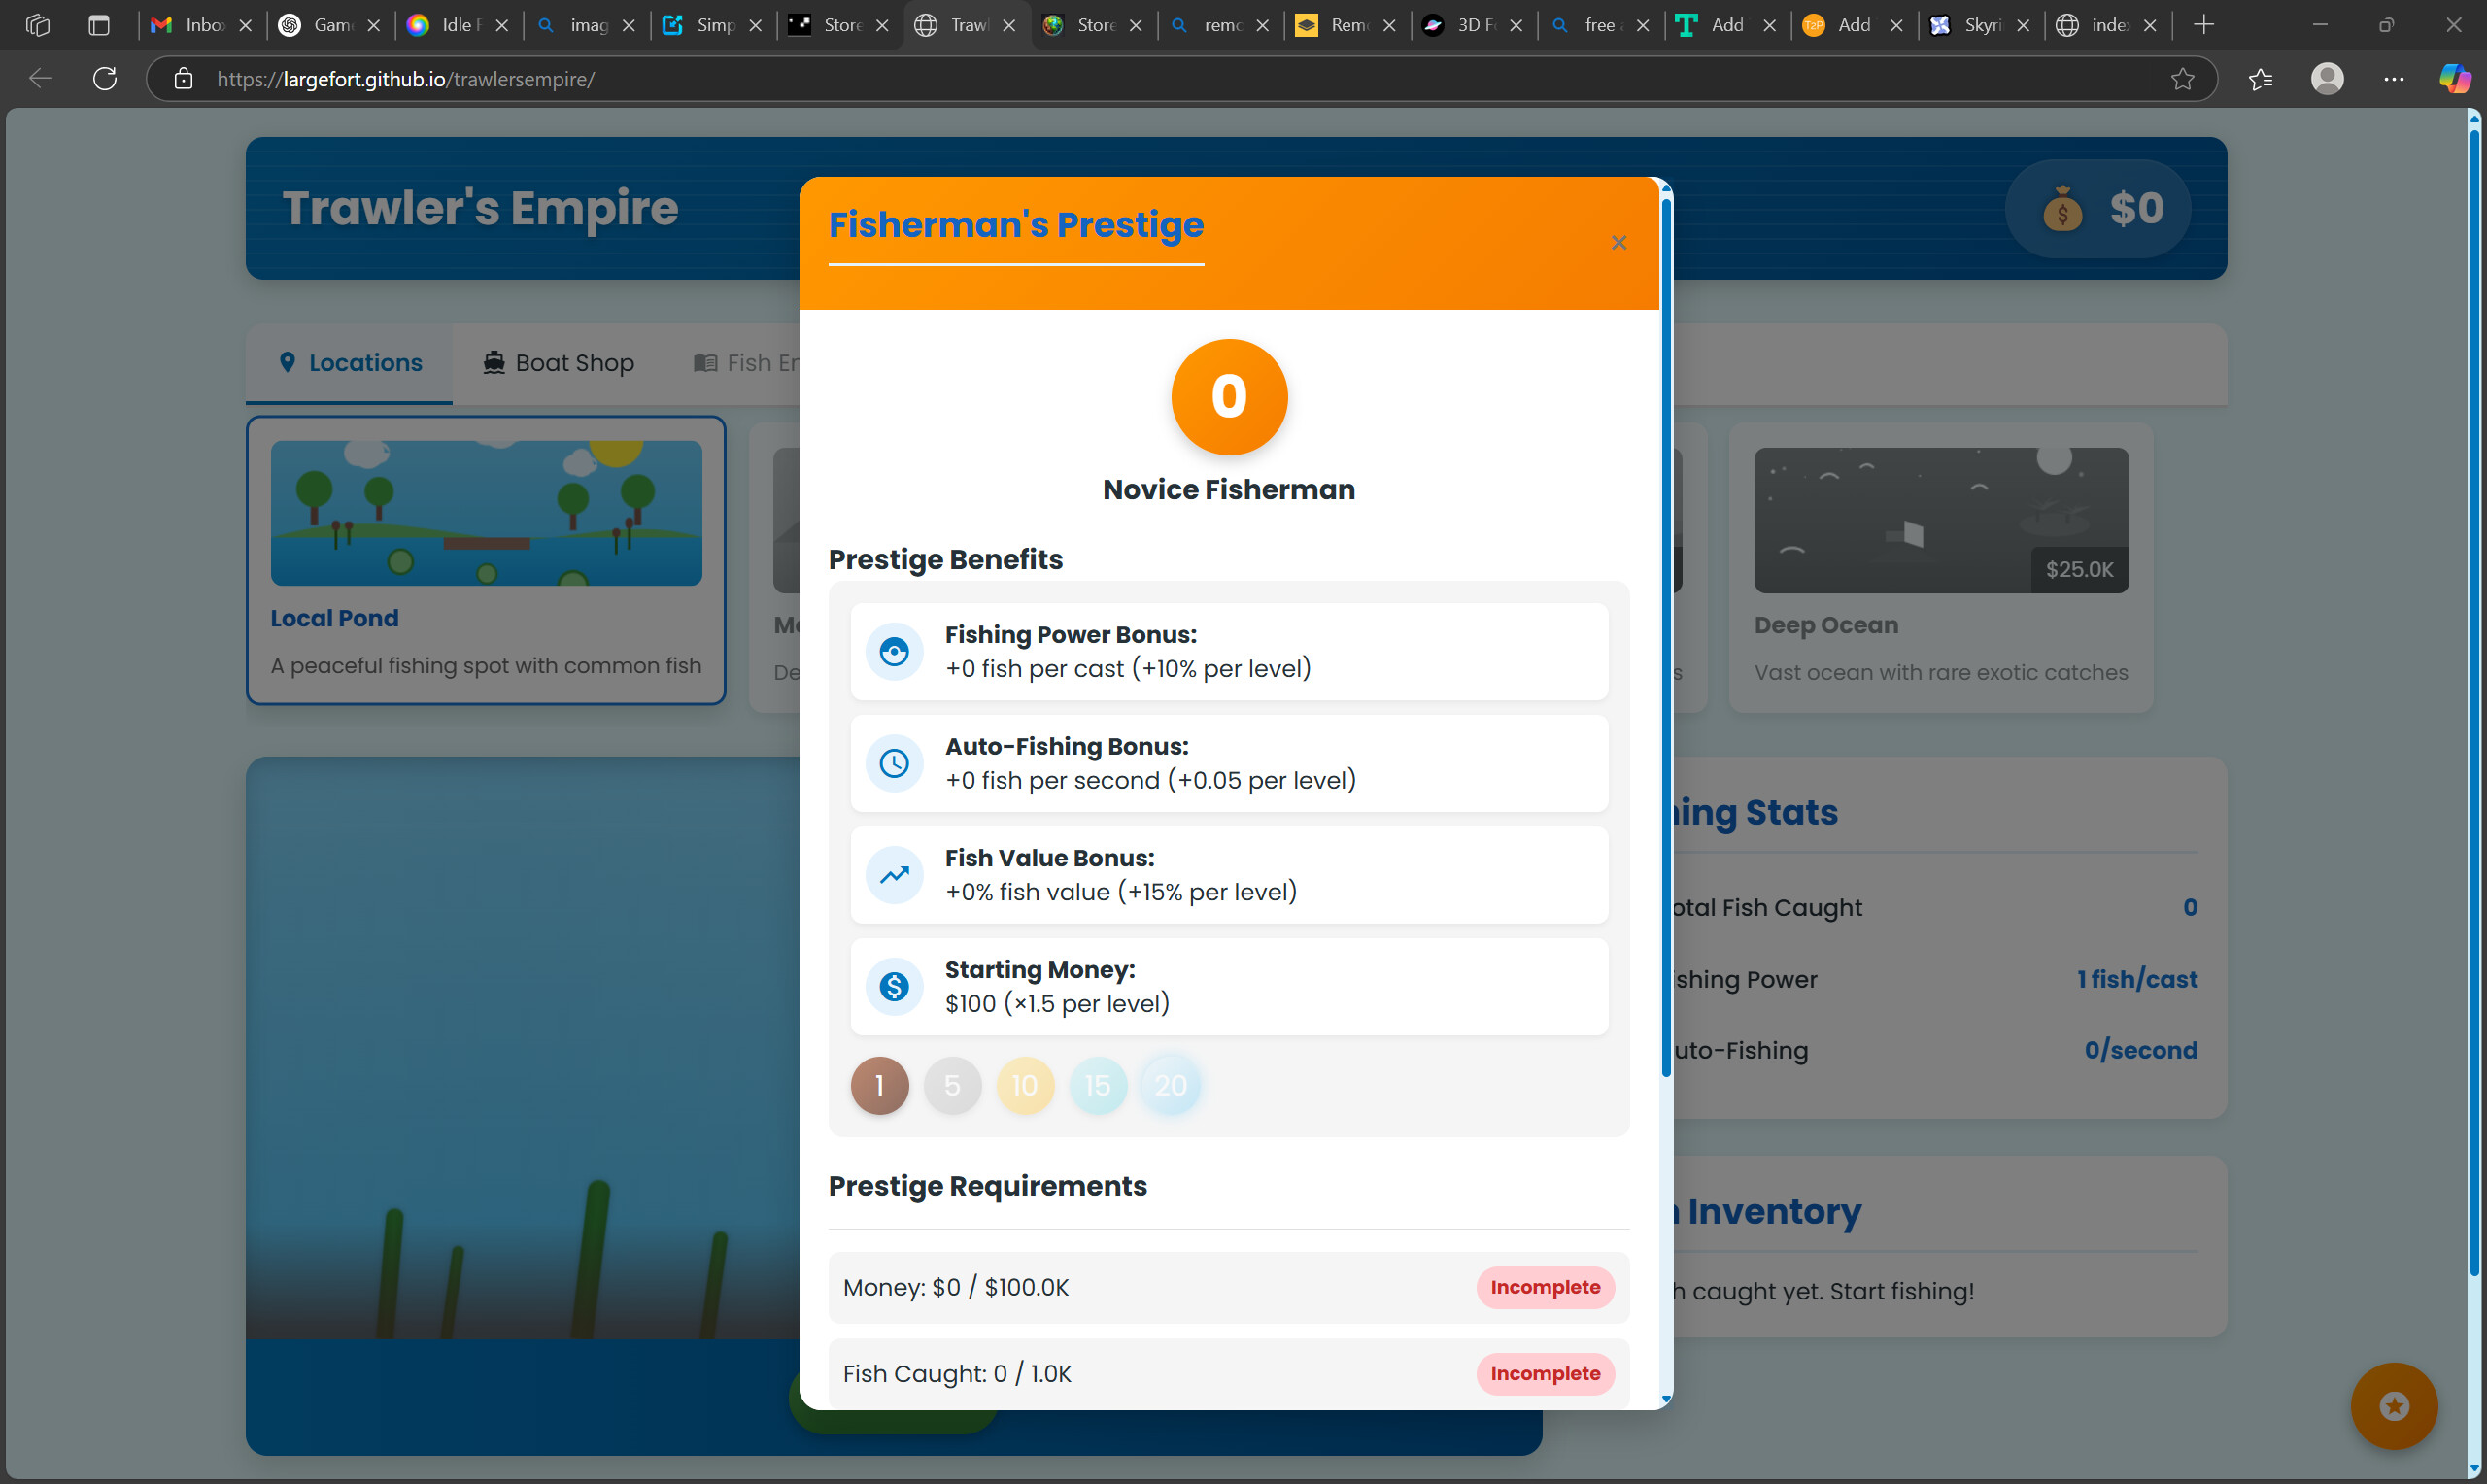
Task: Click the floating orange star prestige button
Action: (x=2392, y=1405)
